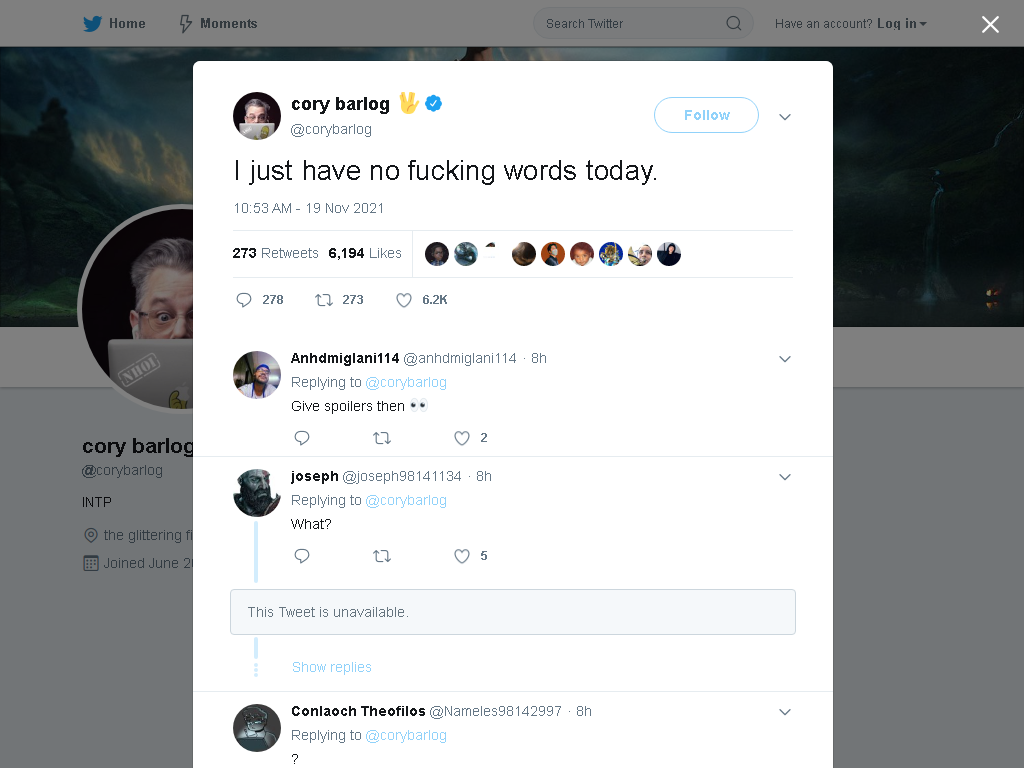Expand options for Anhdmiglani114's reply
Viewport: 1024px width, 768px height.
[785, 359]
